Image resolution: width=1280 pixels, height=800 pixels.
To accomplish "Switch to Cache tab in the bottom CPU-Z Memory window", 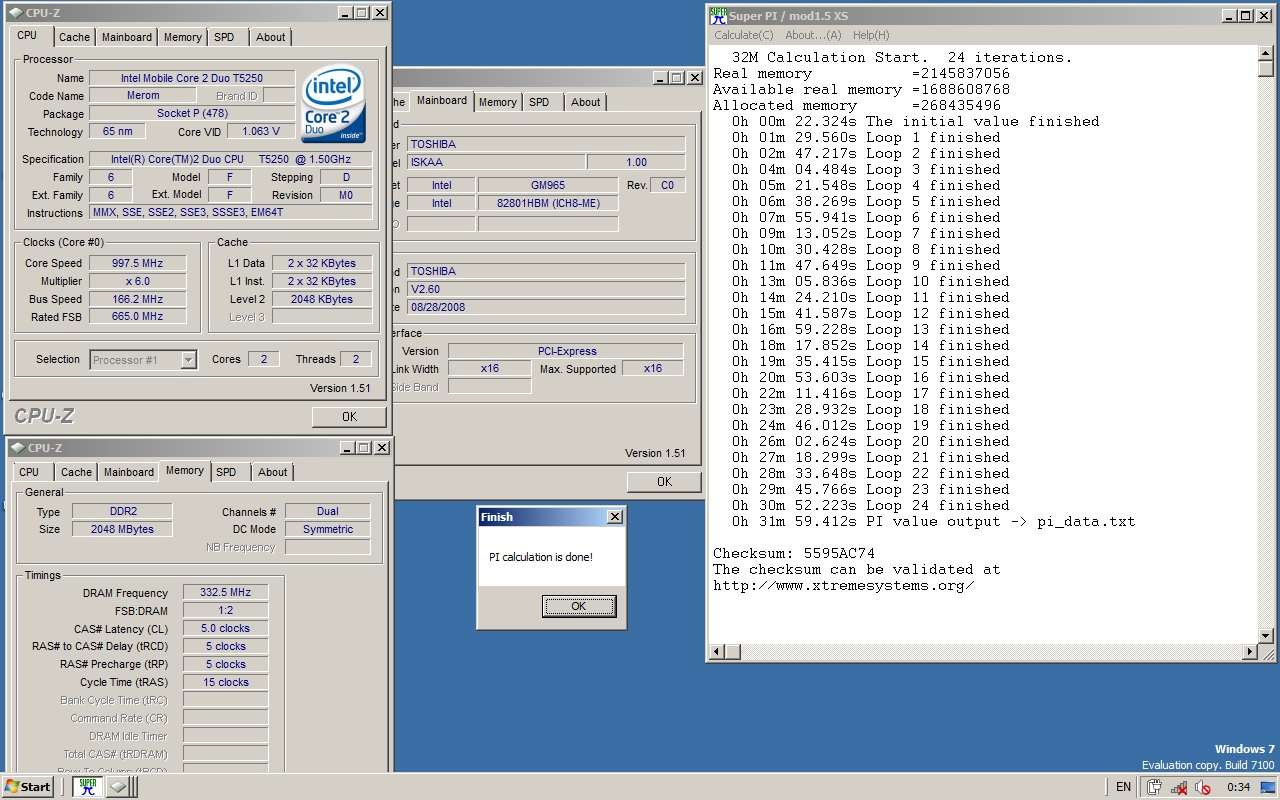I will 76,472.
